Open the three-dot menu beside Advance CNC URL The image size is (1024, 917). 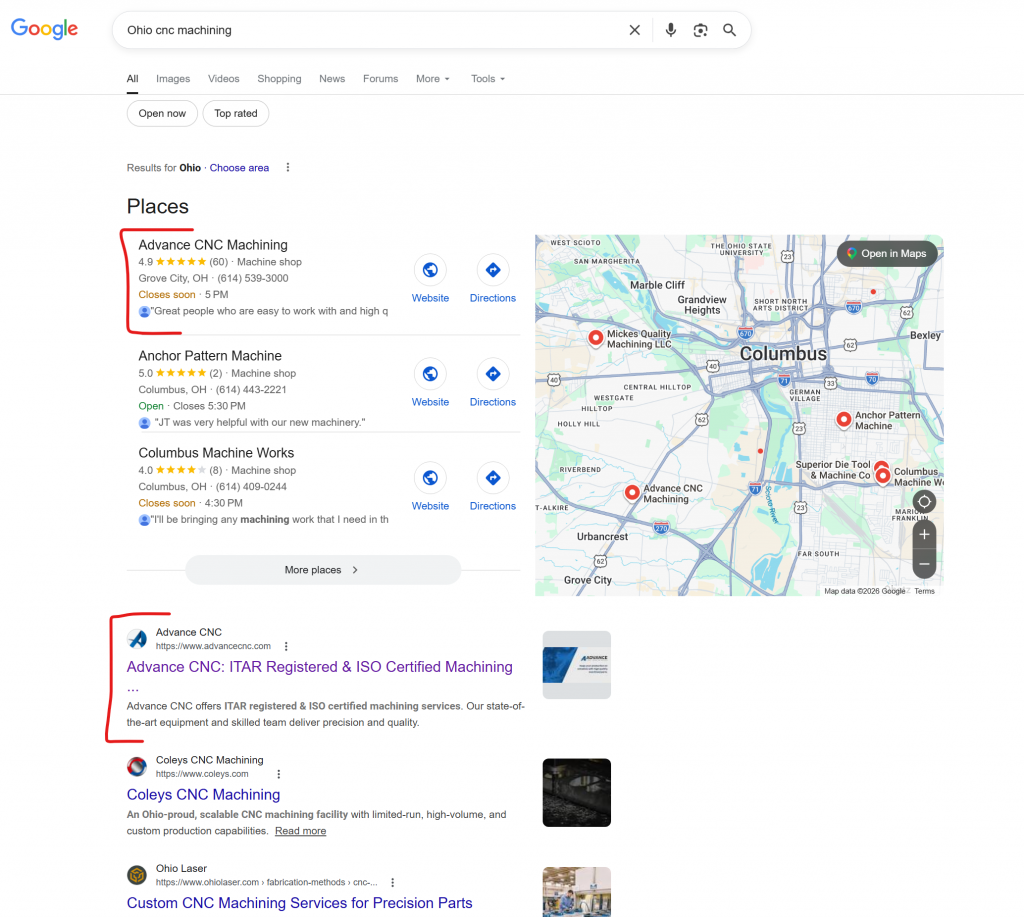[286, 645]
